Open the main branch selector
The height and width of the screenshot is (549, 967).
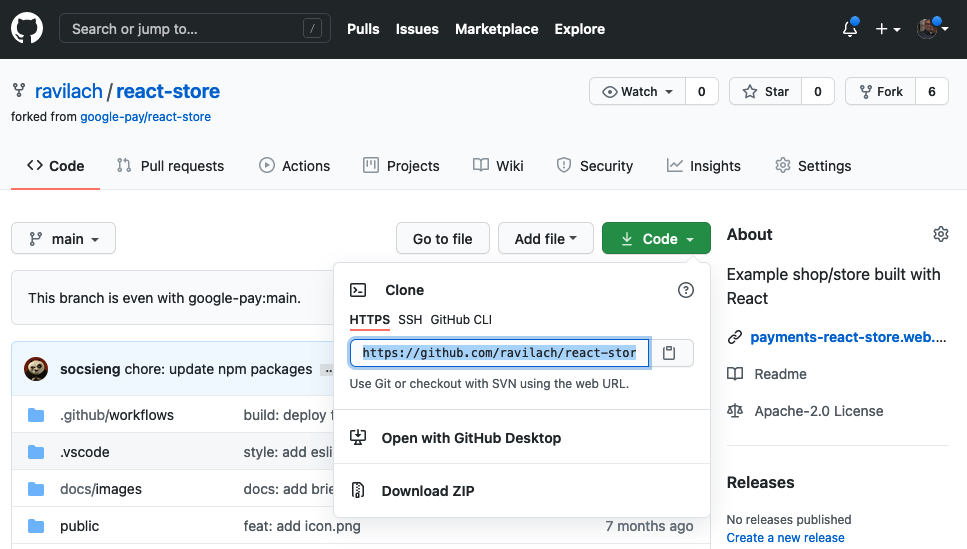tap(64, 238)
